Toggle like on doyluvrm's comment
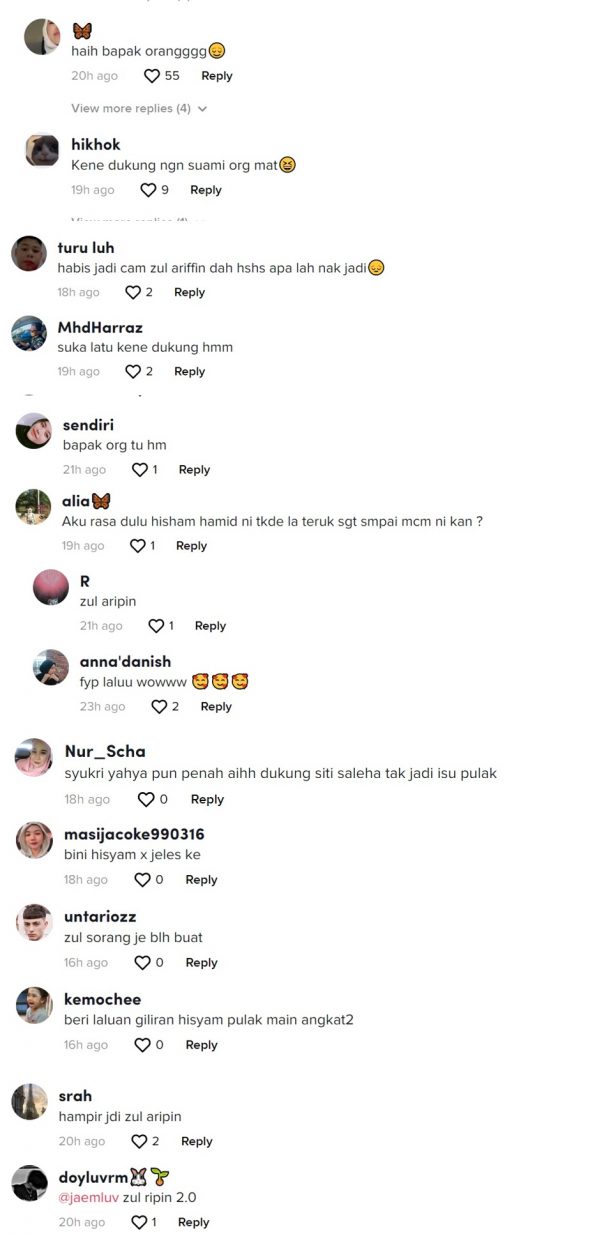 138,1222
